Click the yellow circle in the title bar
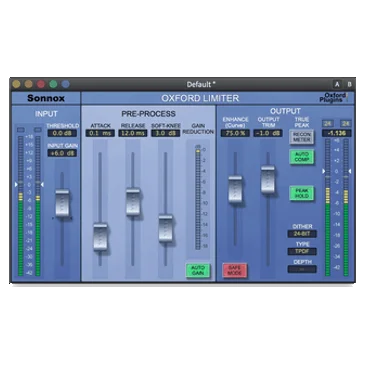The image size is (365, 365). pyautogui.click(x=16, y=84)
